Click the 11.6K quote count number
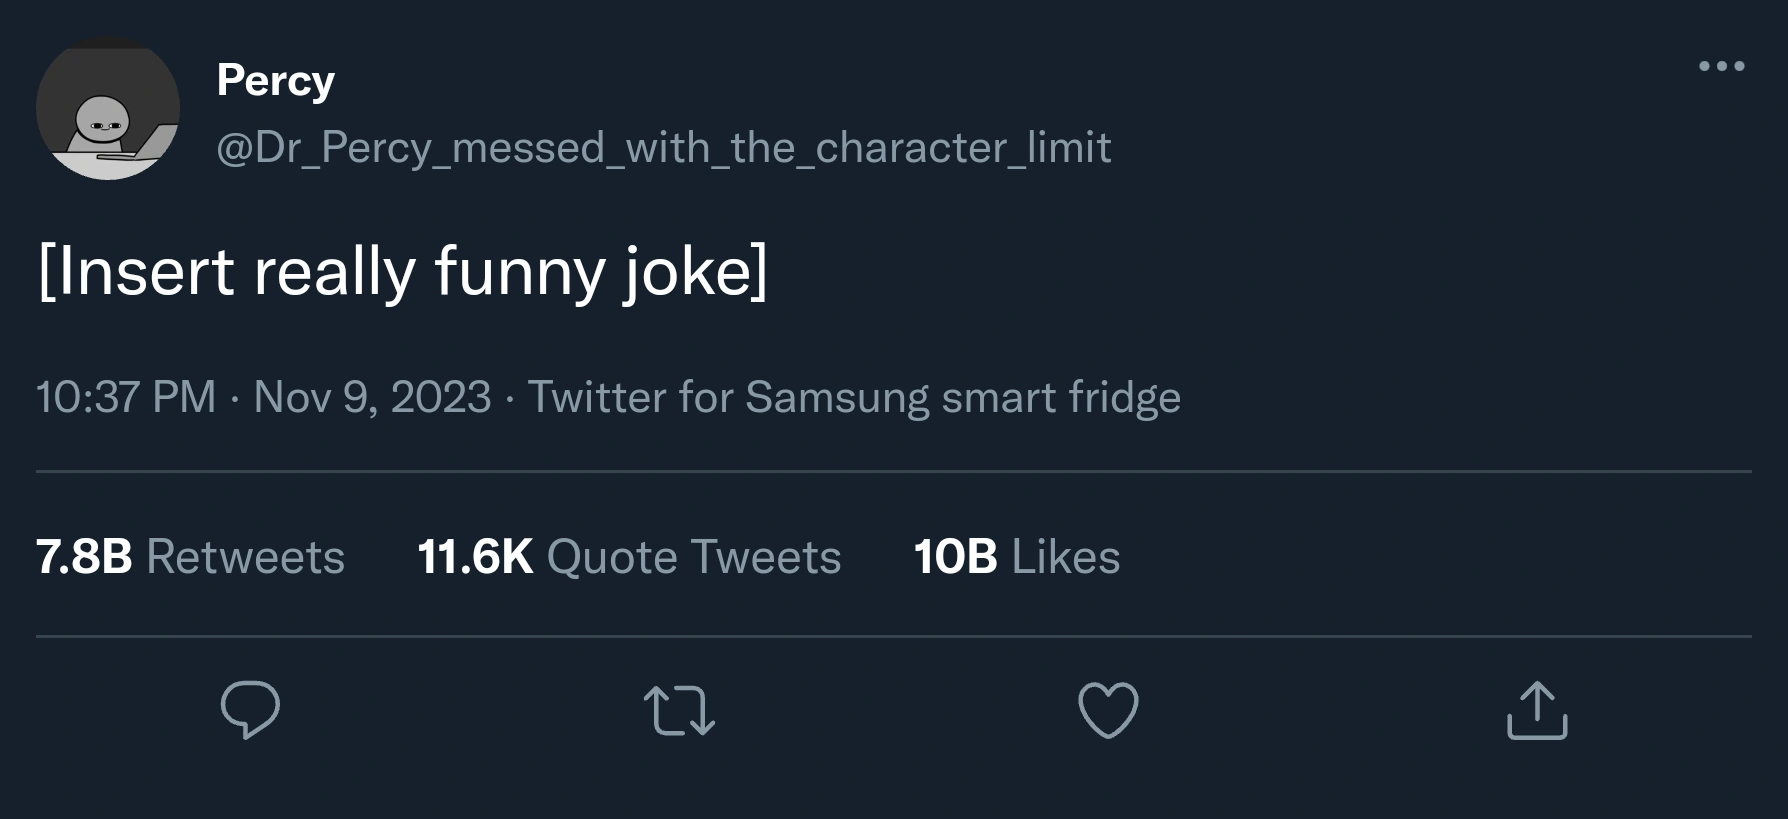This screenshot has height=819, width=1788. coord(474,557)
